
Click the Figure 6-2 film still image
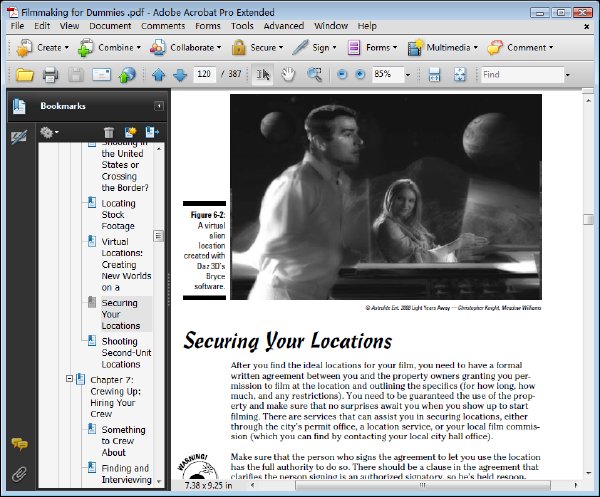click(386, 197)
